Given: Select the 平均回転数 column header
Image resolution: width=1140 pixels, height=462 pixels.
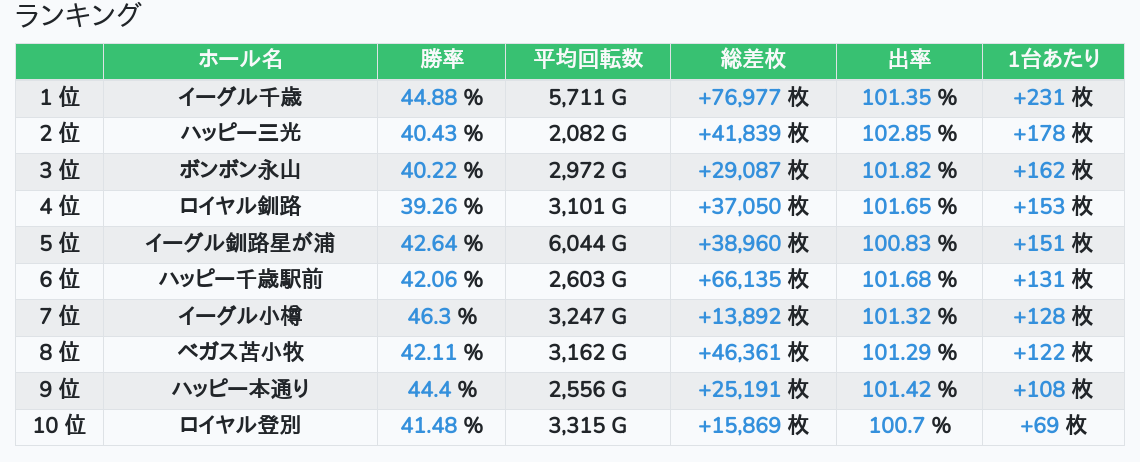Looking at the screenshot, I should click(588, 60).
